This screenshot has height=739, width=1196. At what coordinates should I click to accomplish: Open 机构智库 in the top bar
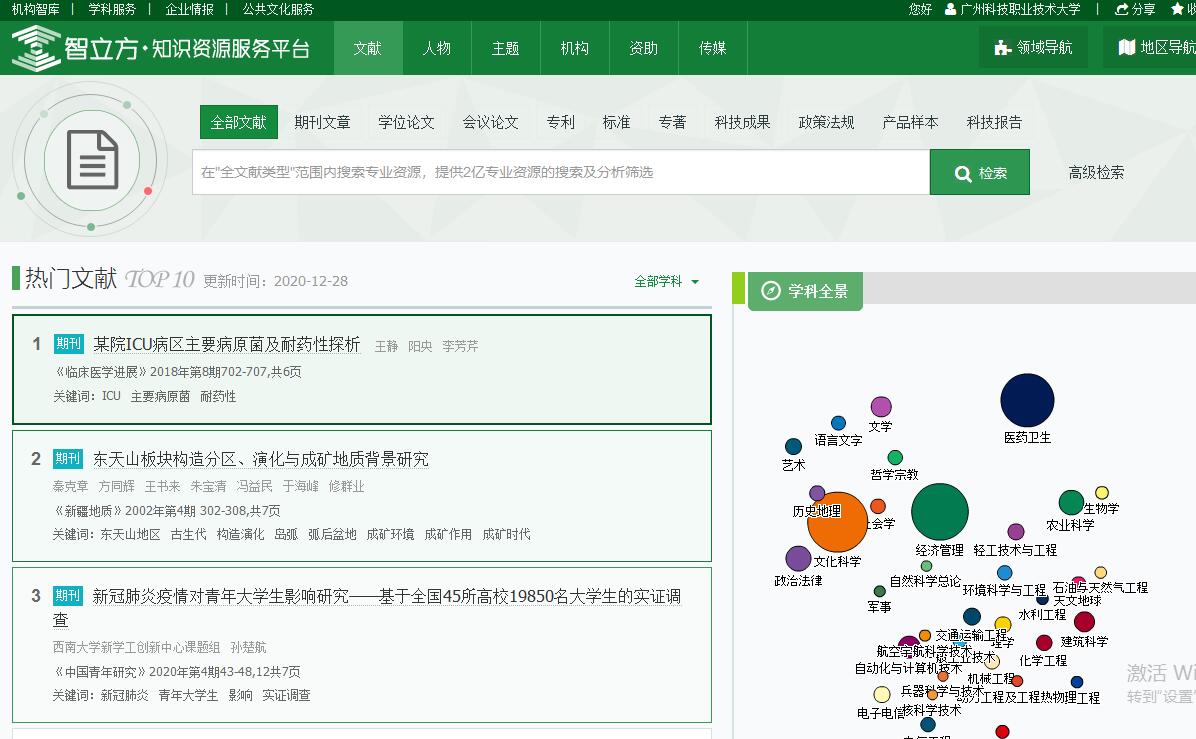[35, 9]
